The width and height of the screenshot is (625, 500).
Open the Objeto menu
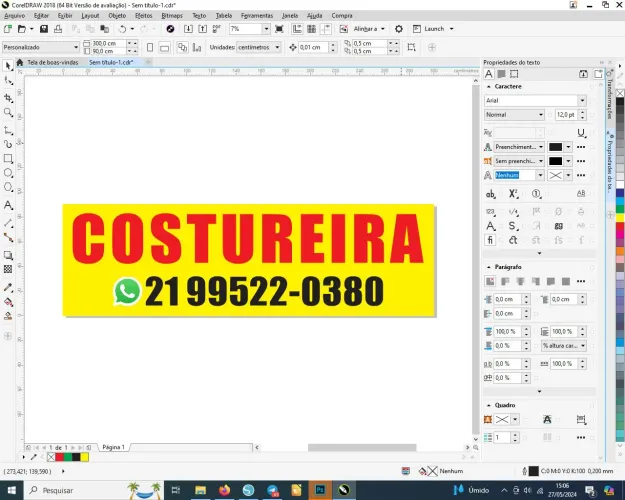117,16
